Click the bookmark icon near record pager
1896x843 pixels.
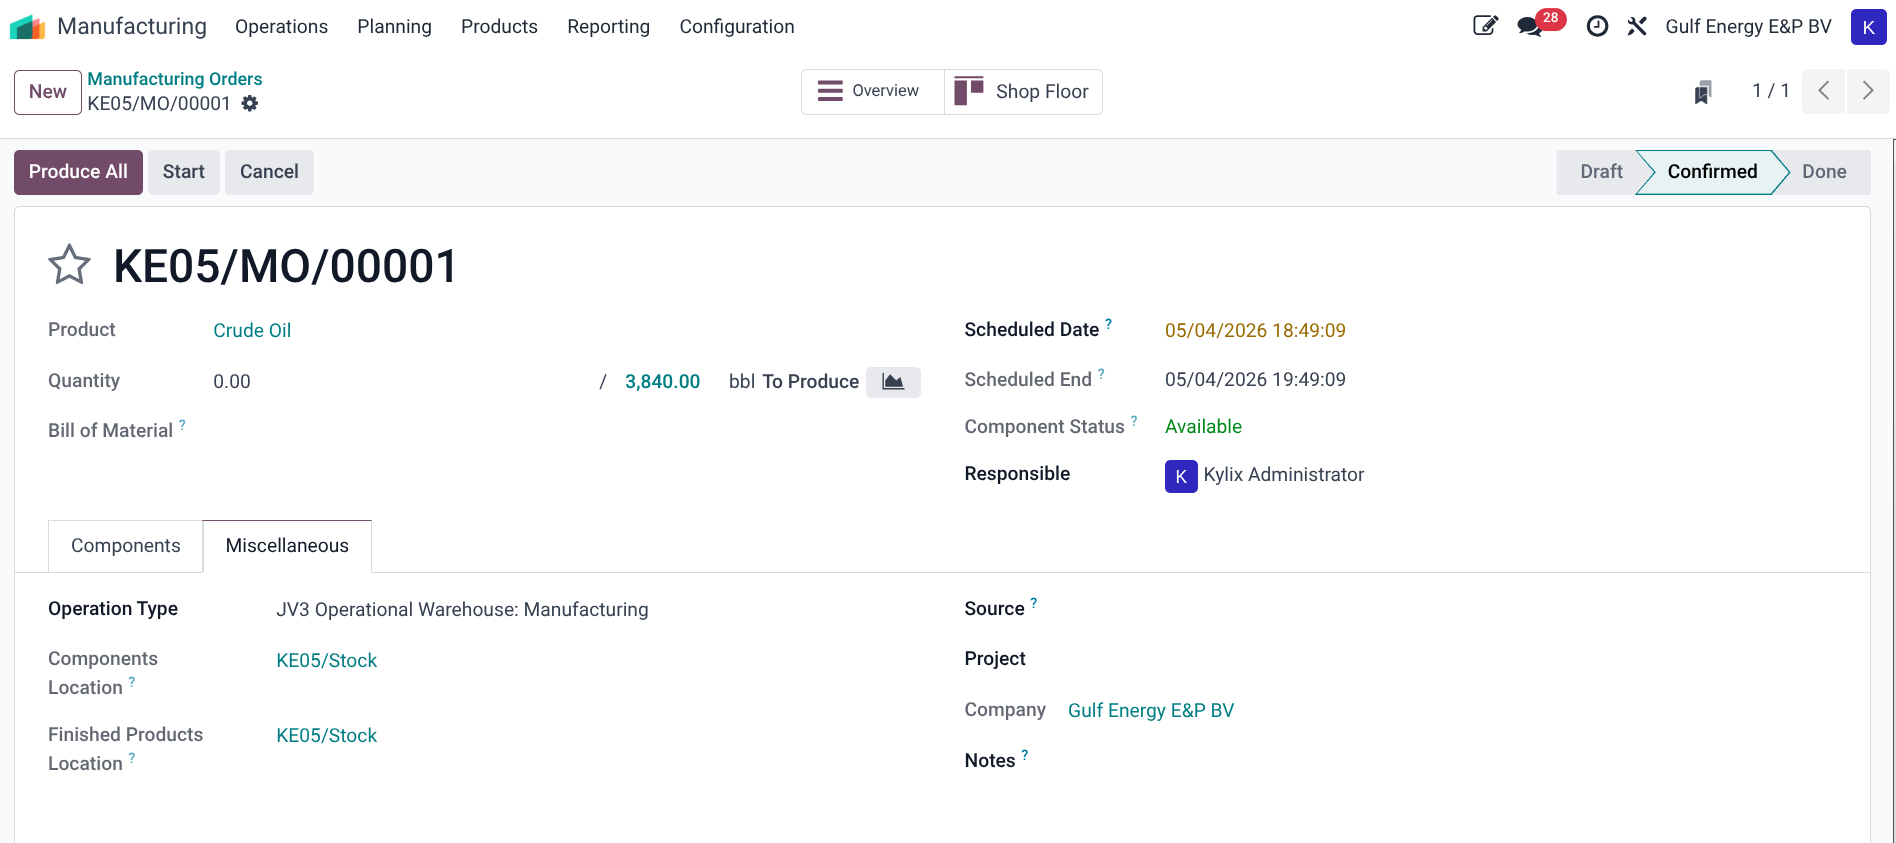(x=1703, y=92)
